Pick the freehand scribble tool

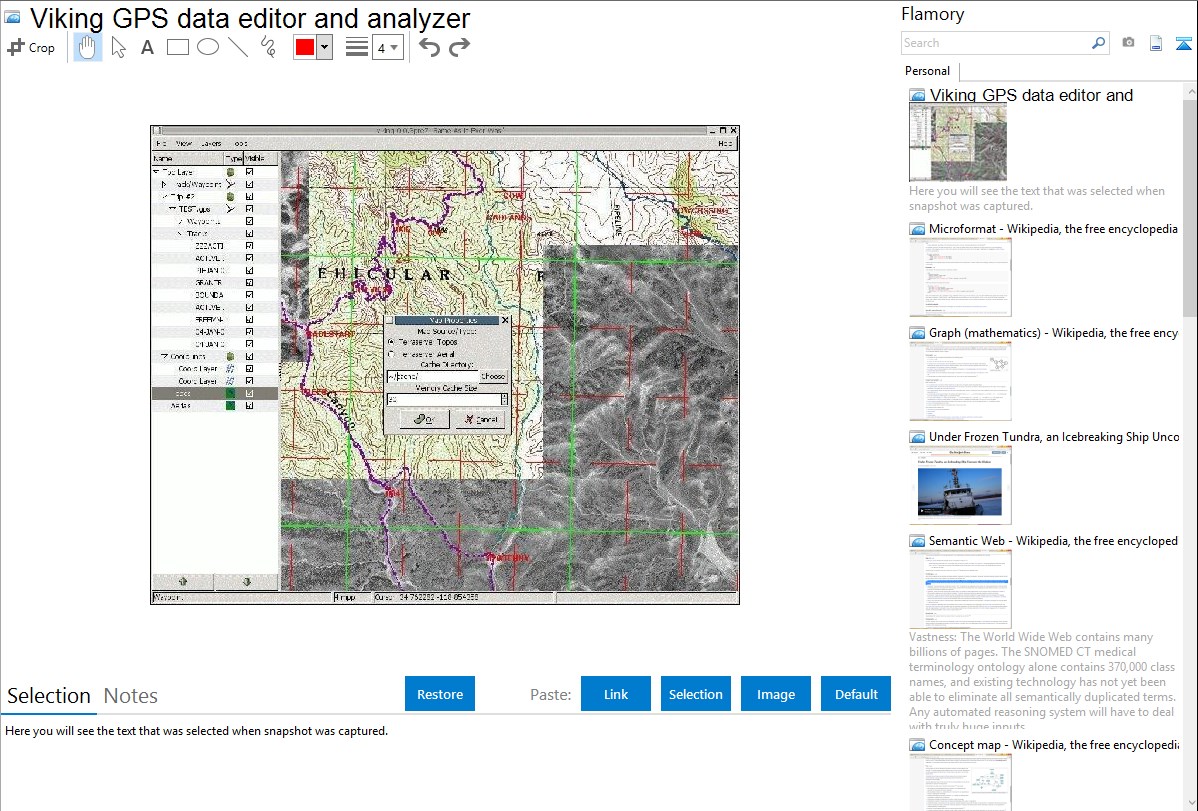[x=268, y=47]
